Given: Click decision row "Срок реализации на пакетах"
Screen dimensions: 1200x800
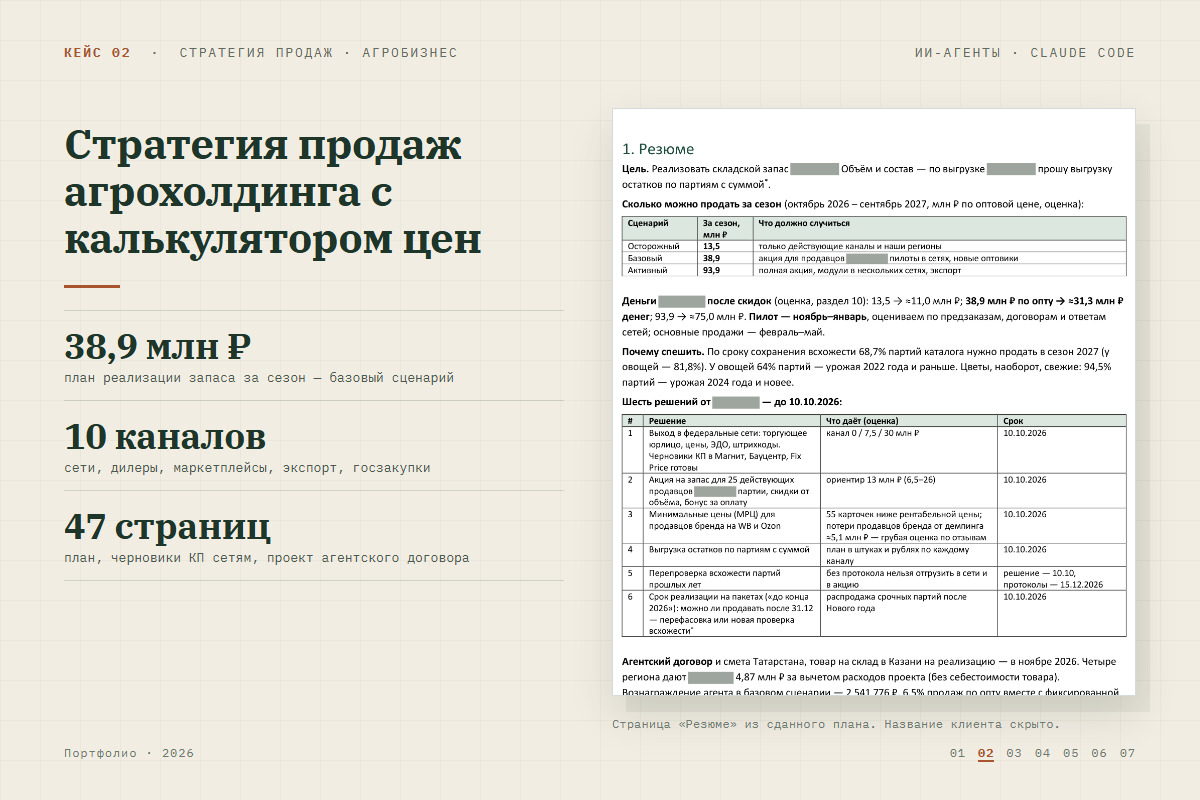Looking at the screenshot, I should pos(874,613).
